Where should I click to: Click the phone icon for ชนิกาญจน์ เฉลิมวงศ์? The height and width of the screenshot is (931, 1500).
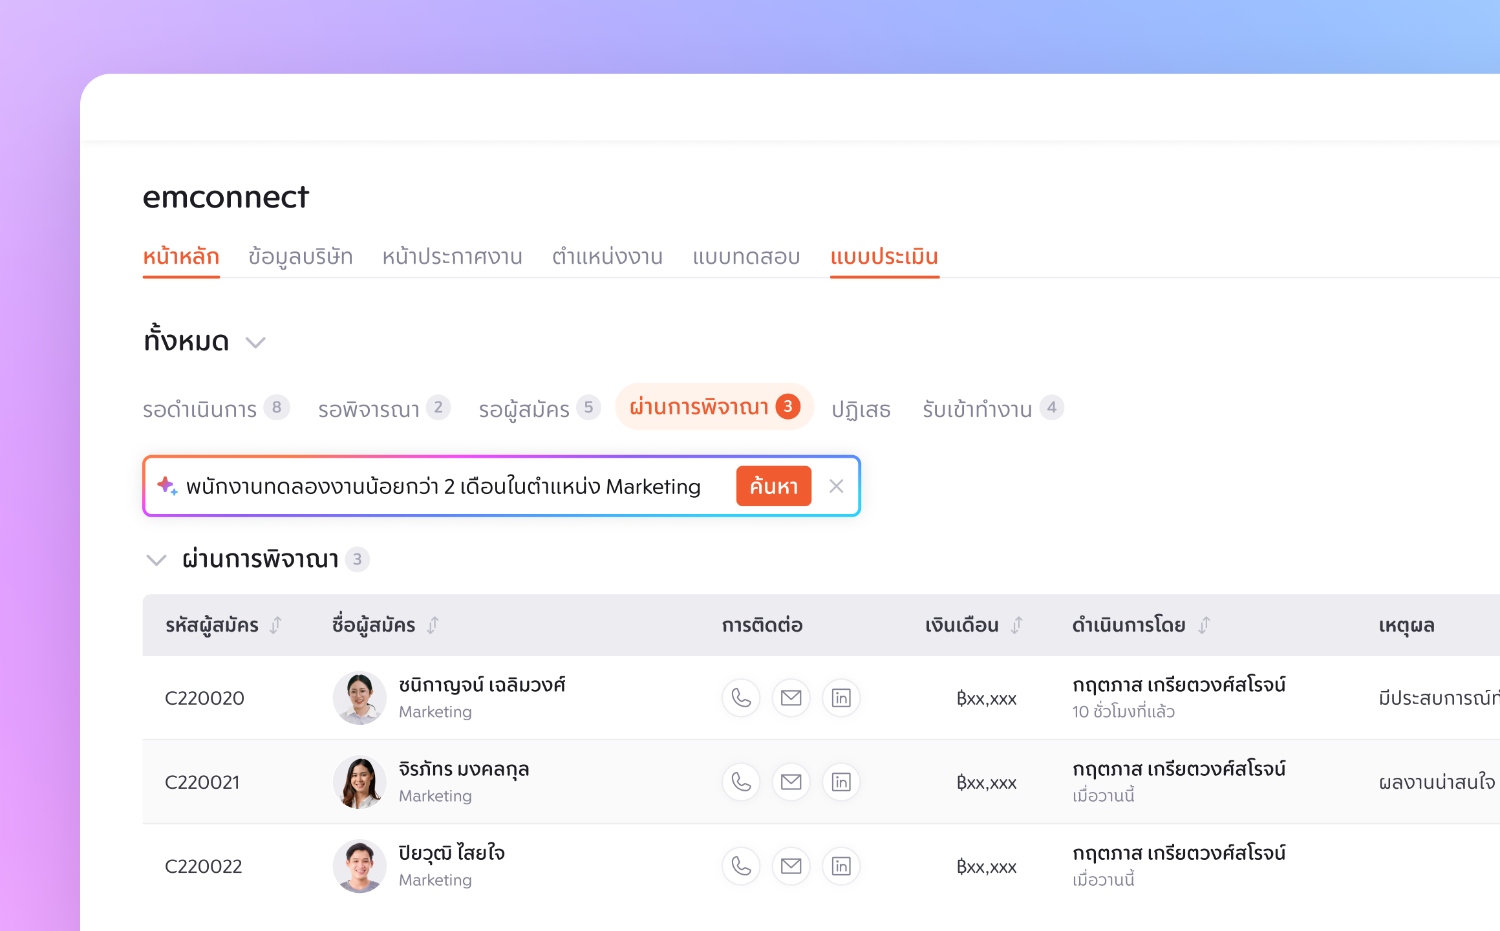741,698
